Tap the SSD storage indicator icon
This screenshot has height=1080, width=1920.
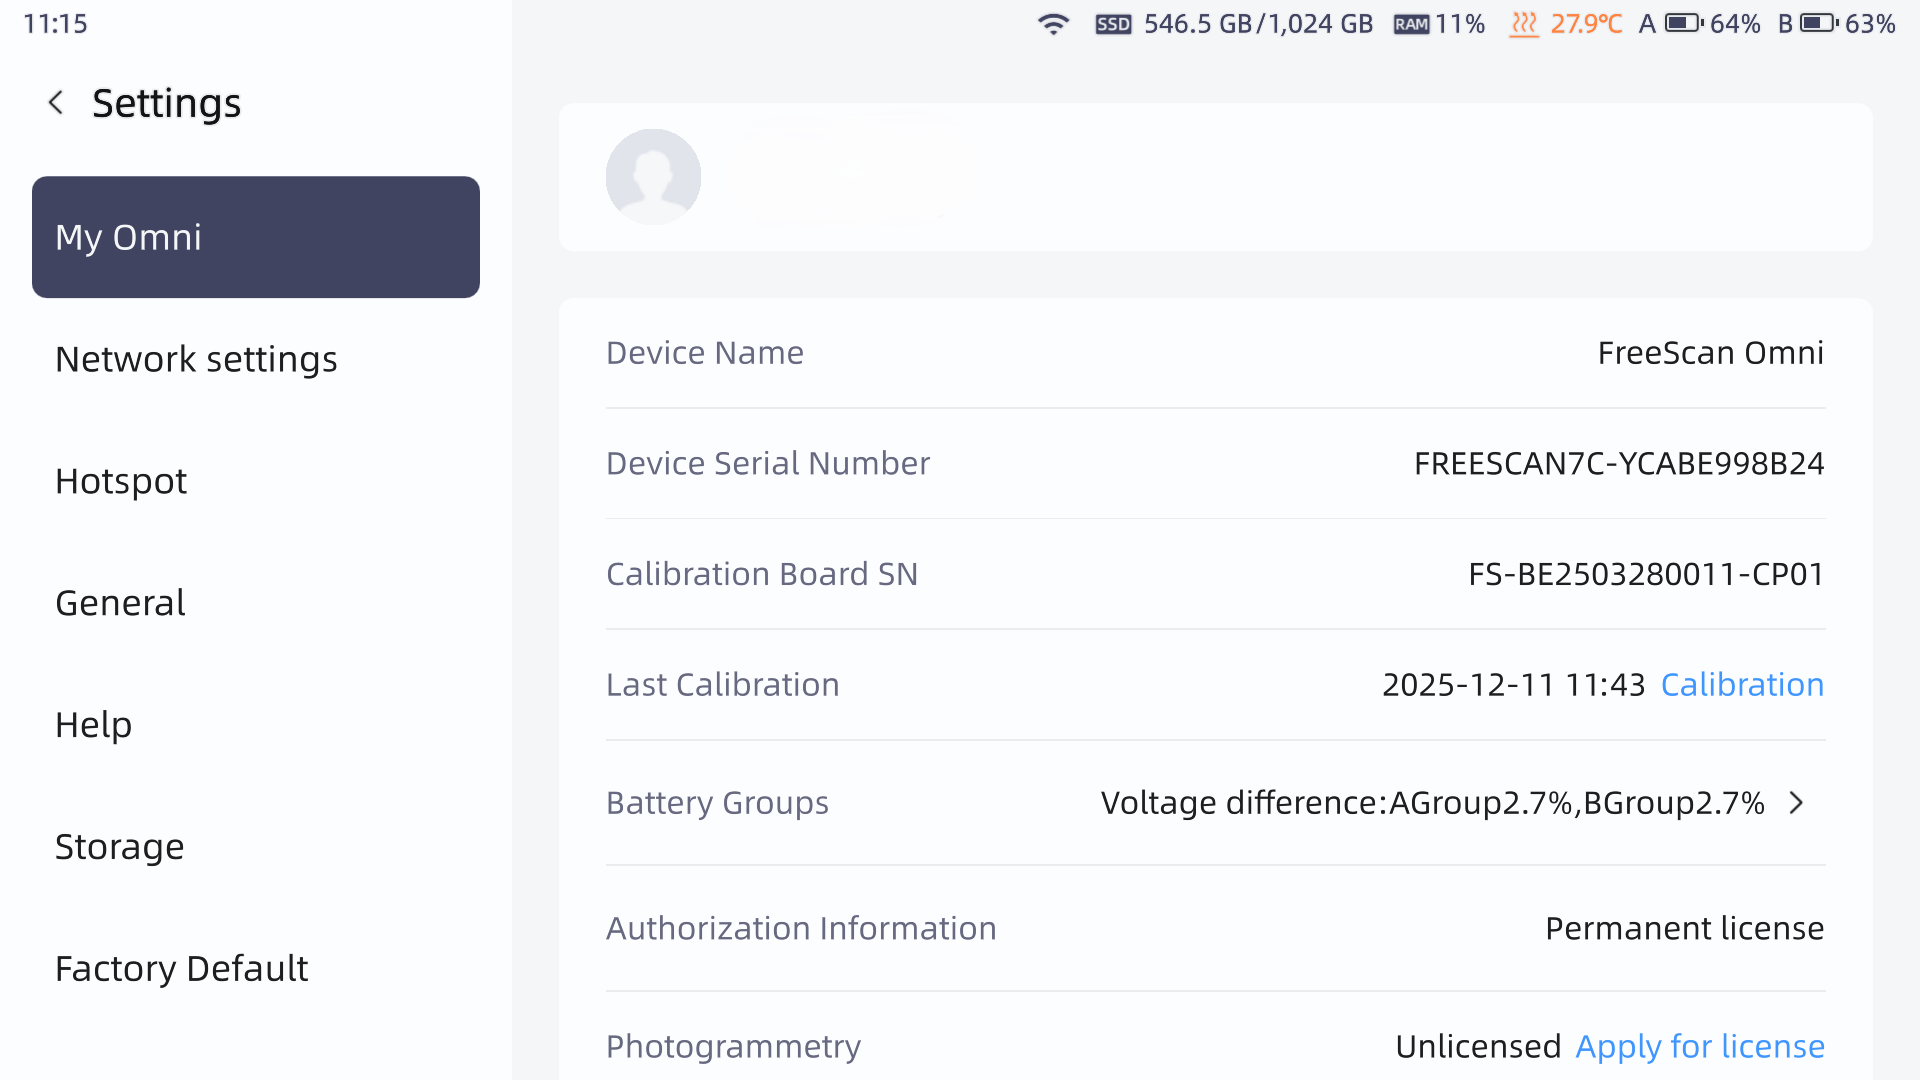1113,24
